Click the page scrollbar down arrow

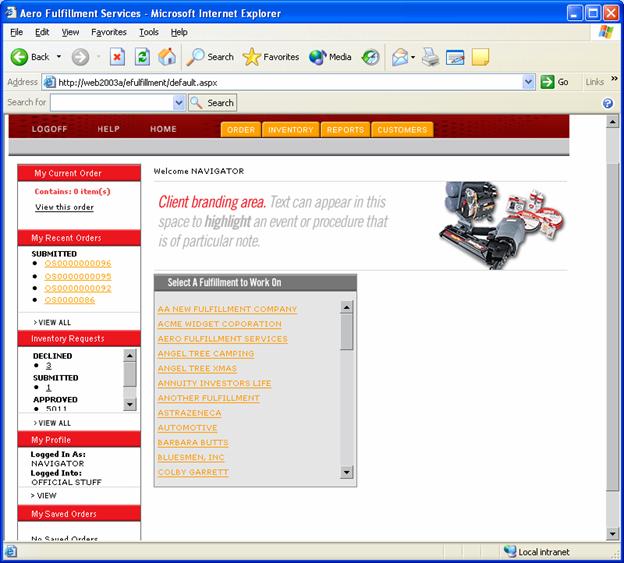pos(612,534)
